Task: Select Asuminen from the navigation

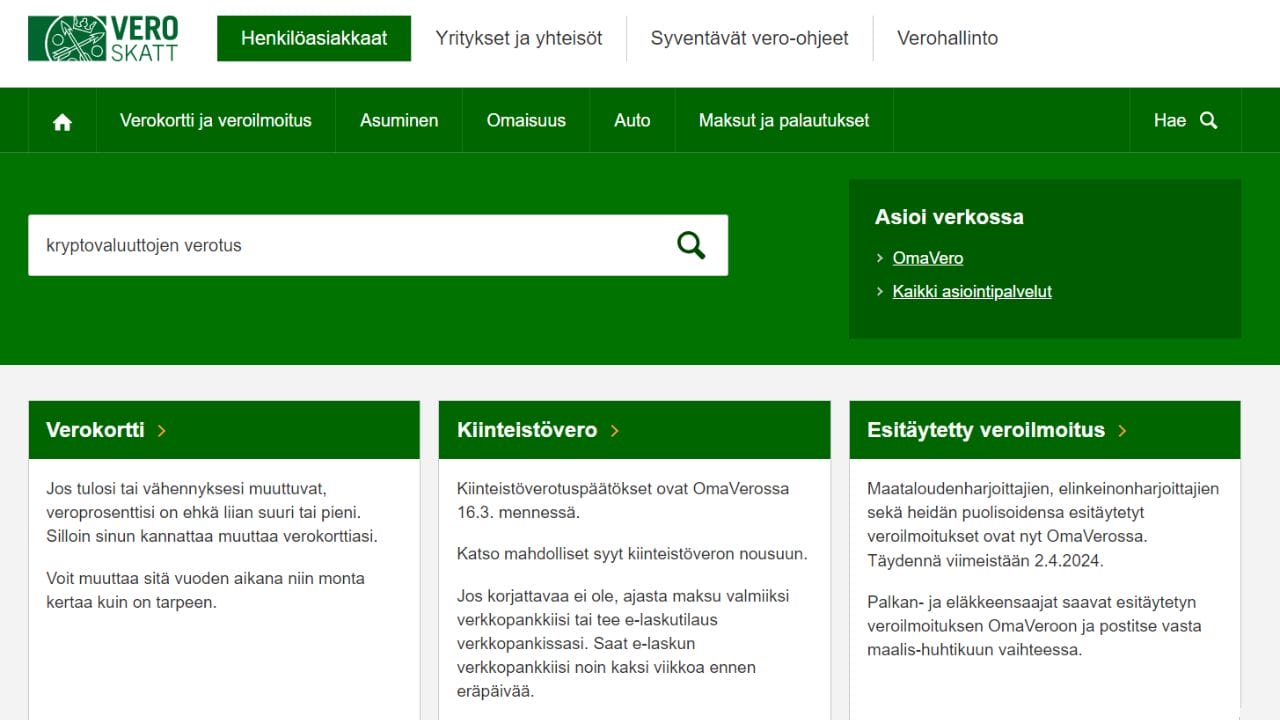Action: [398, 120]
